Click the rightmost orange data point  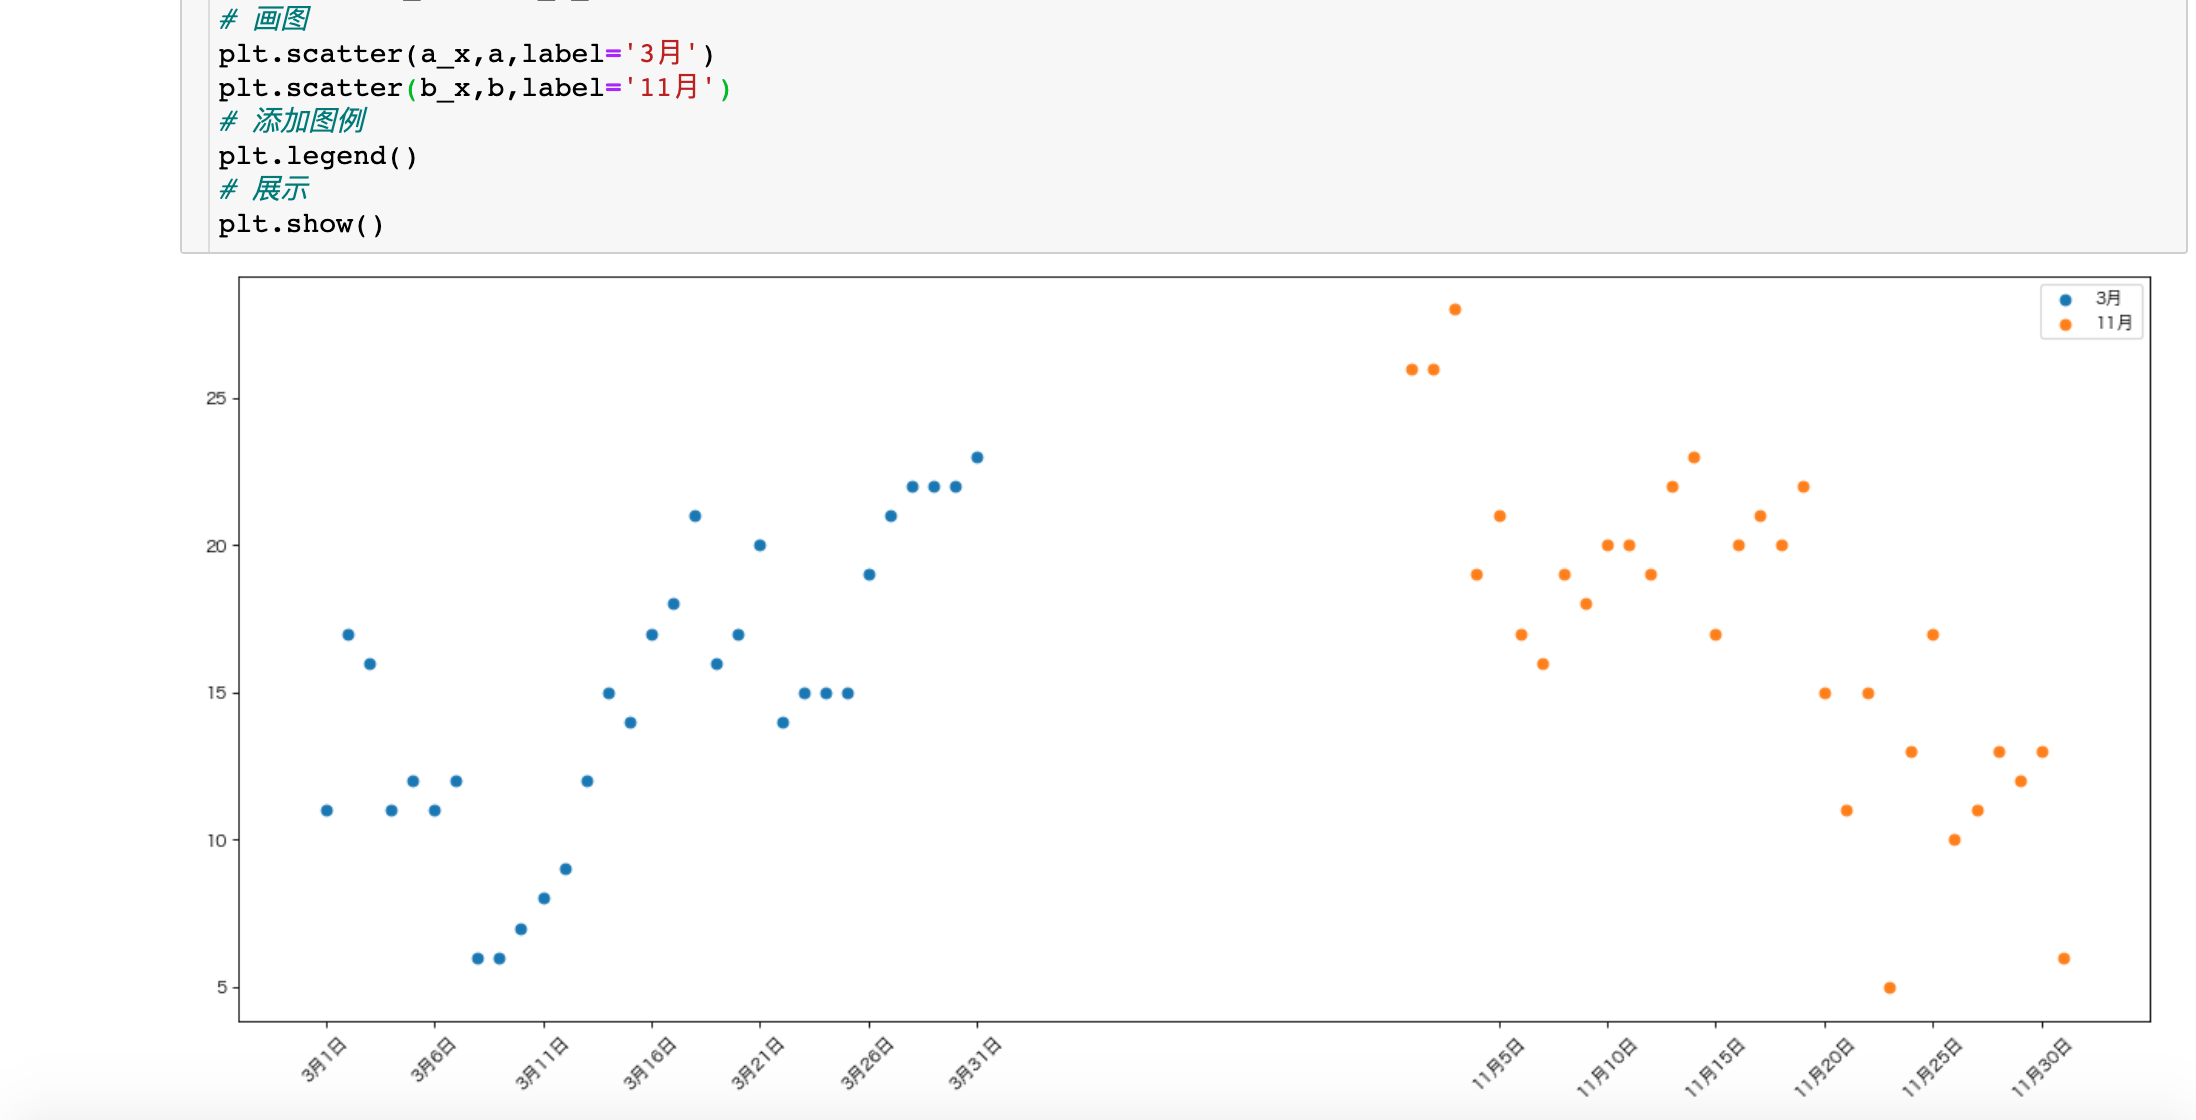2064,958
